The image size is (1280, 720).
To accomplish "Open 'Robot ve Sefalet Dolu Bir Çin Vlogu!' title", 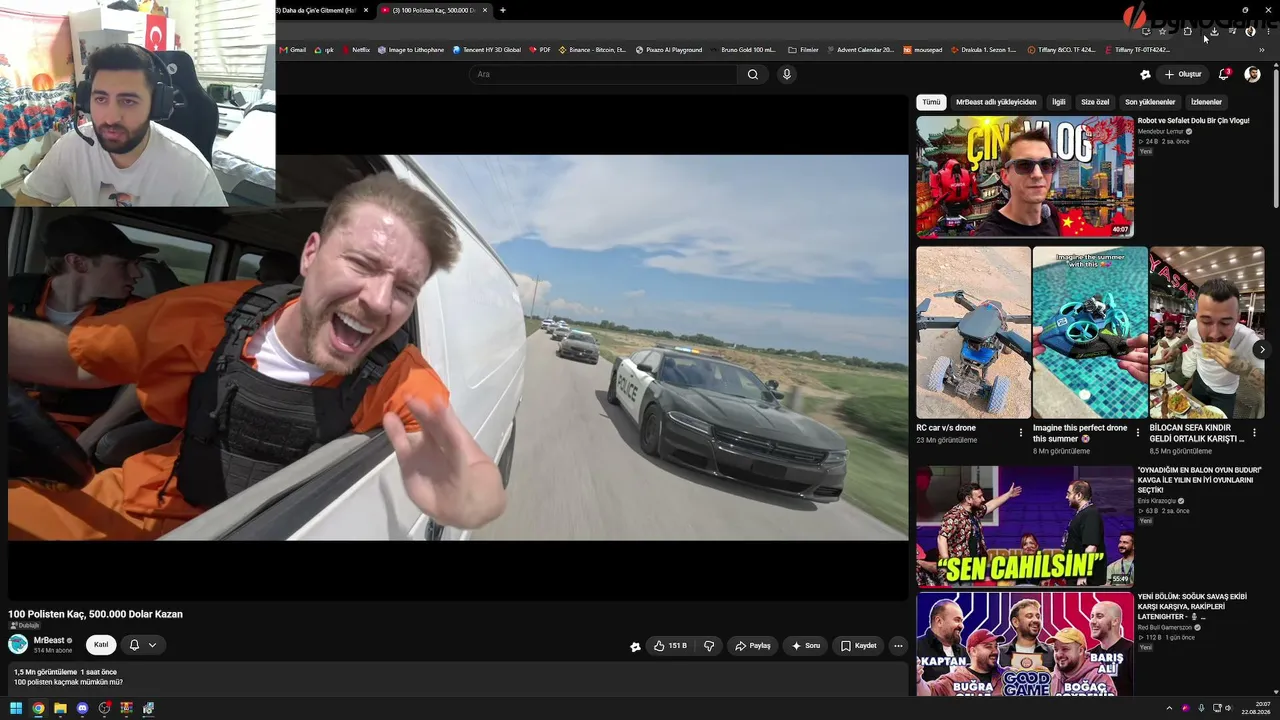I will pyautogui.click(x=1193, y=121).
